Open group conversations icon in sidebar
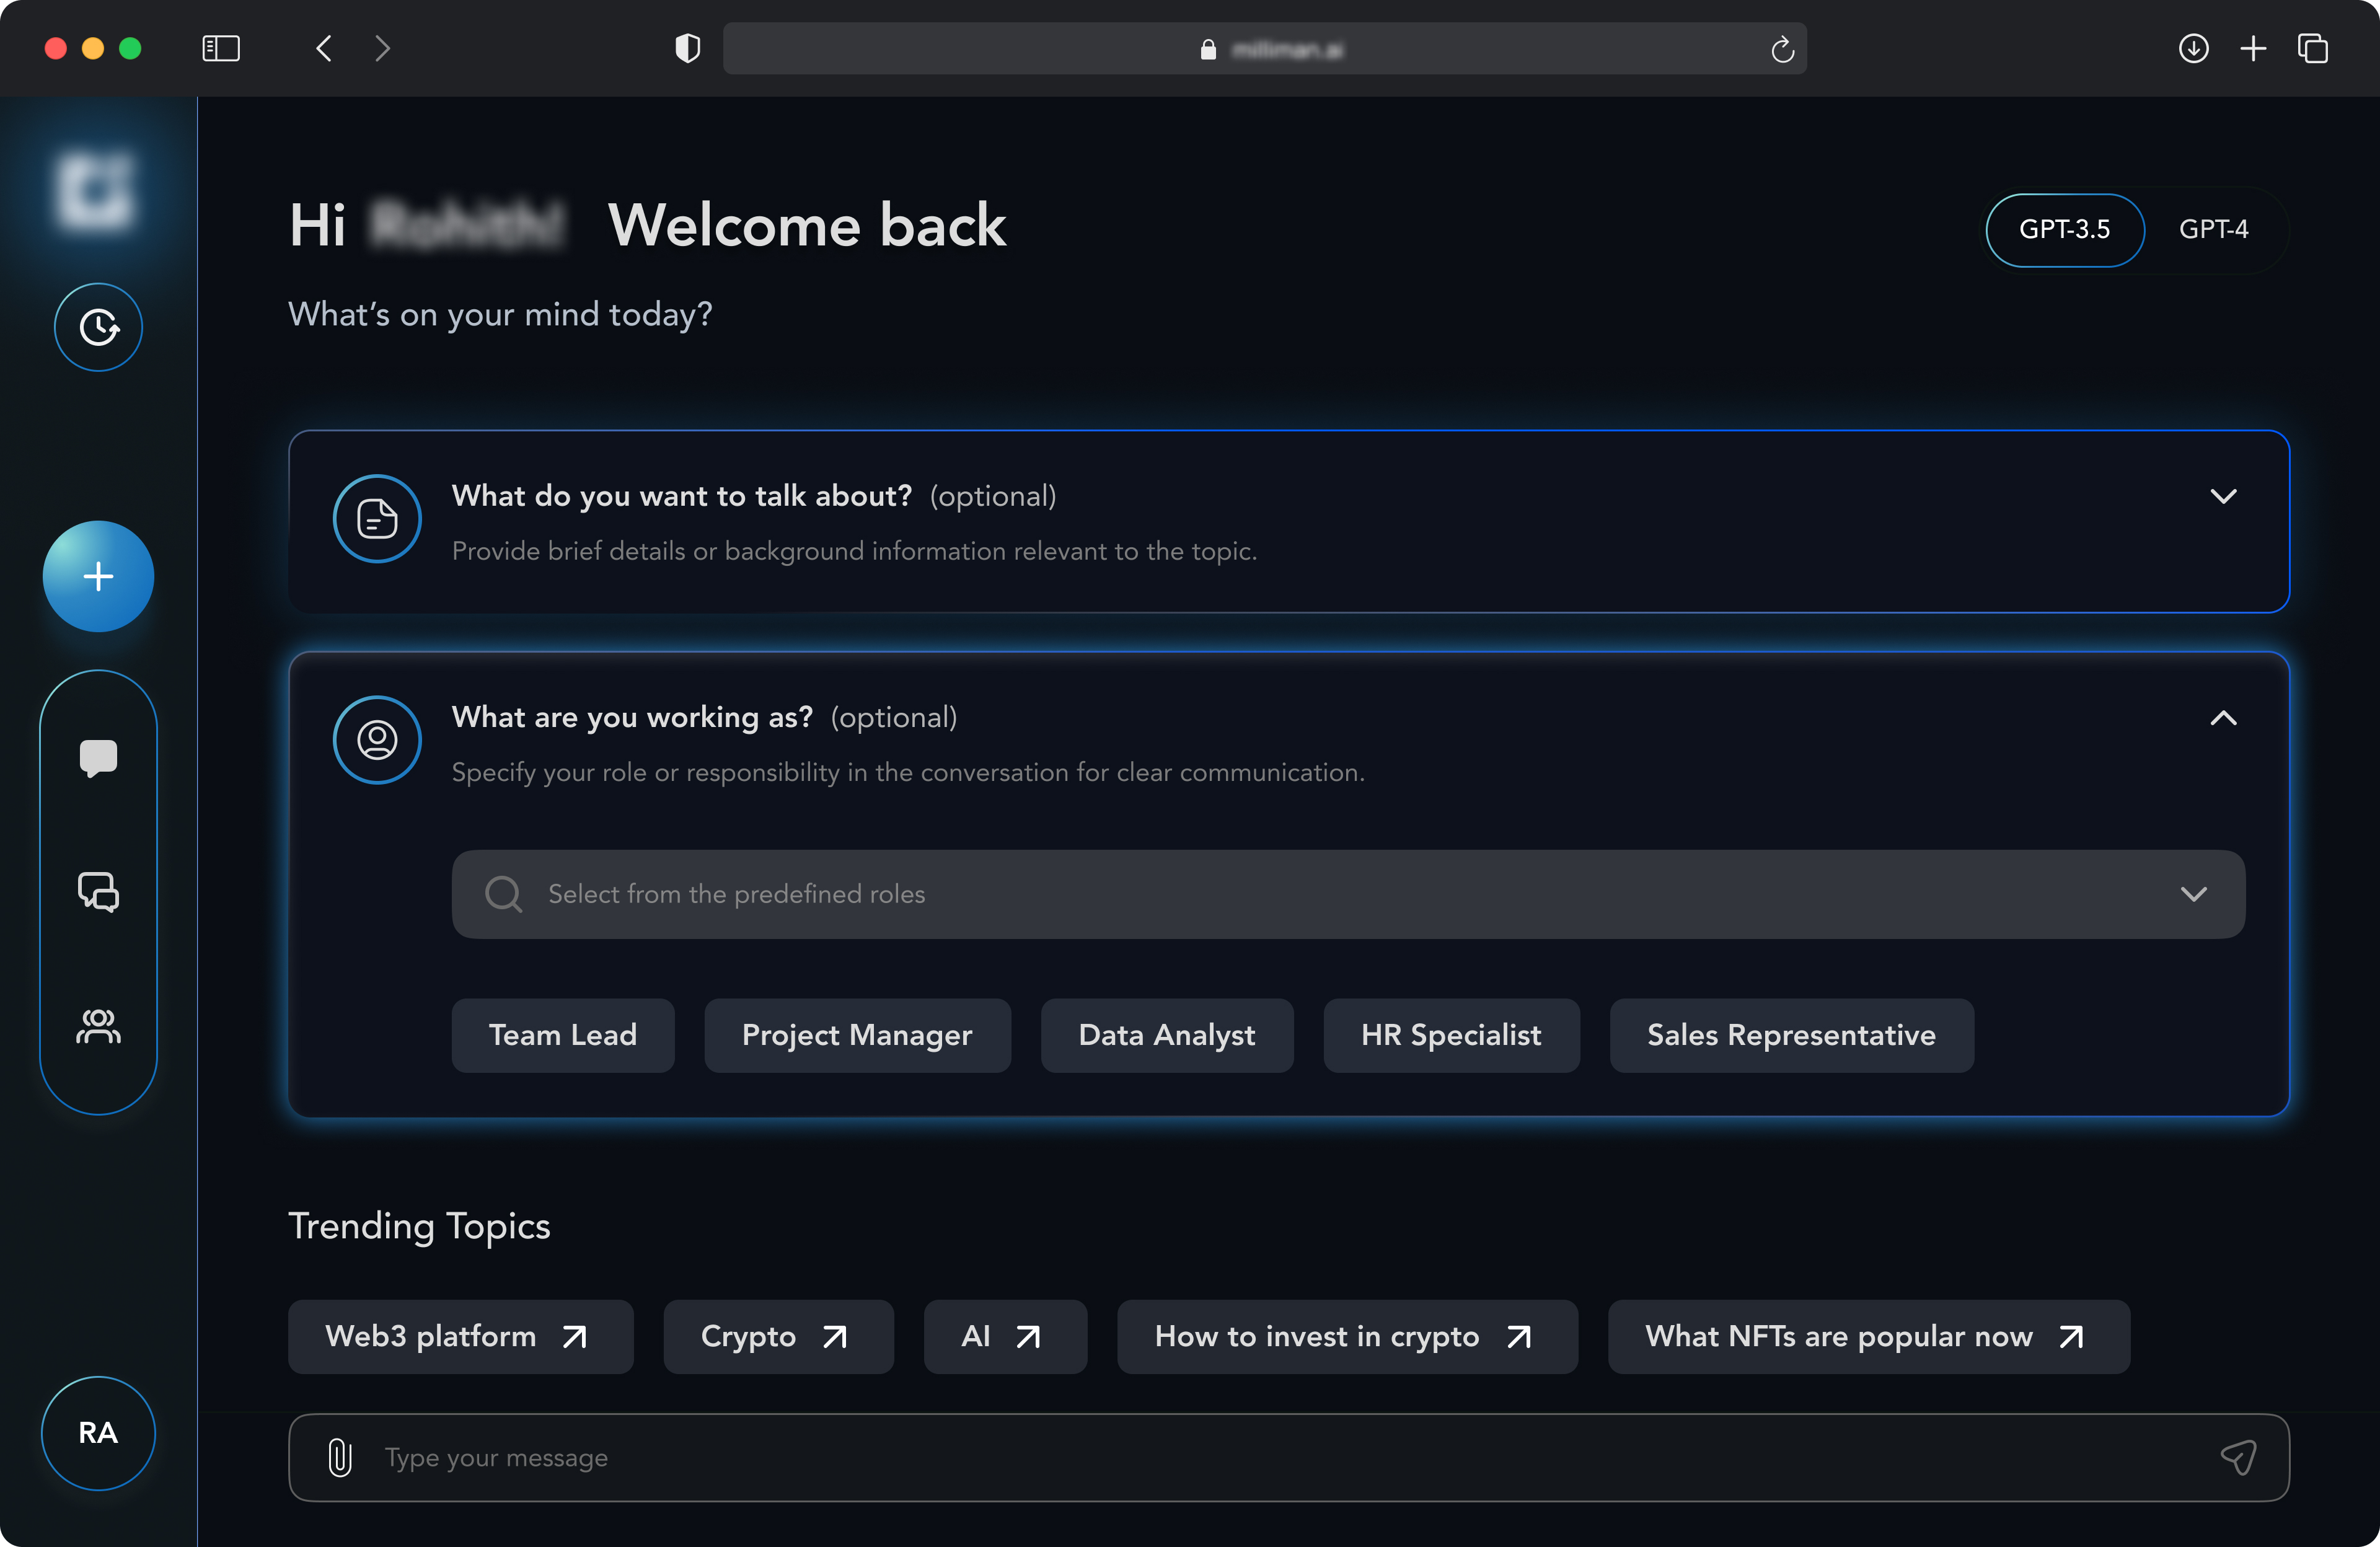 click(98, 891)
